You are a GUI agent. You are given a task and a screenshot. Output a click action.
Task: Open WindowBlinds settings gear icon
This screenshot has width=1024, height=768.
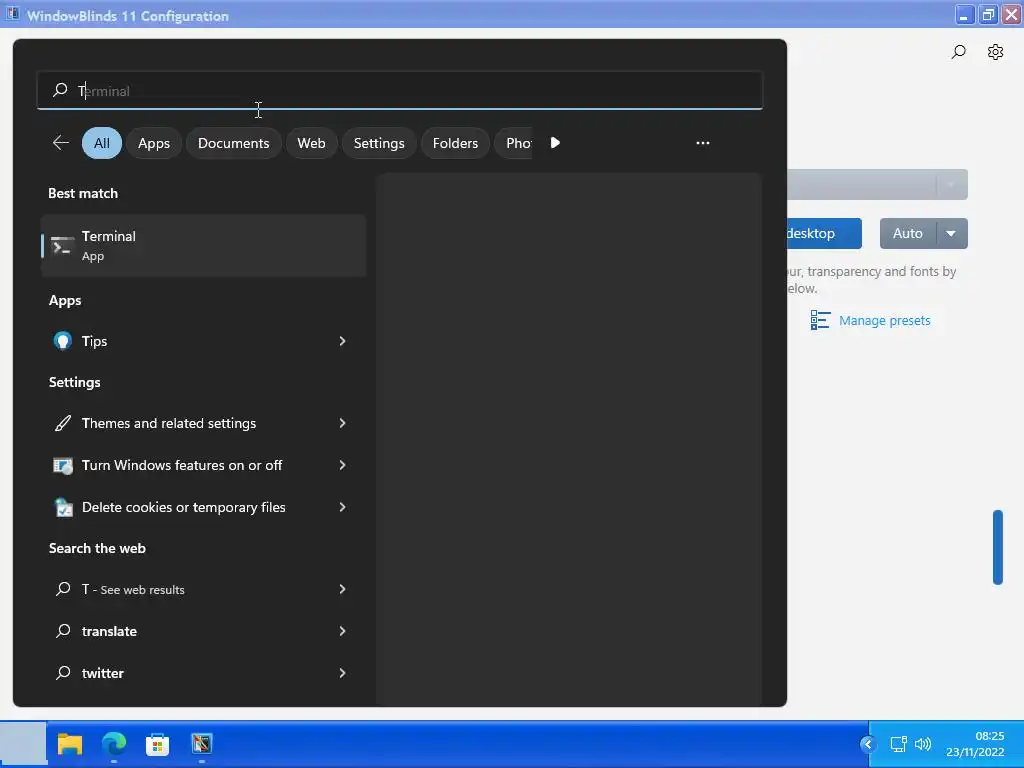tap(995, 52)
